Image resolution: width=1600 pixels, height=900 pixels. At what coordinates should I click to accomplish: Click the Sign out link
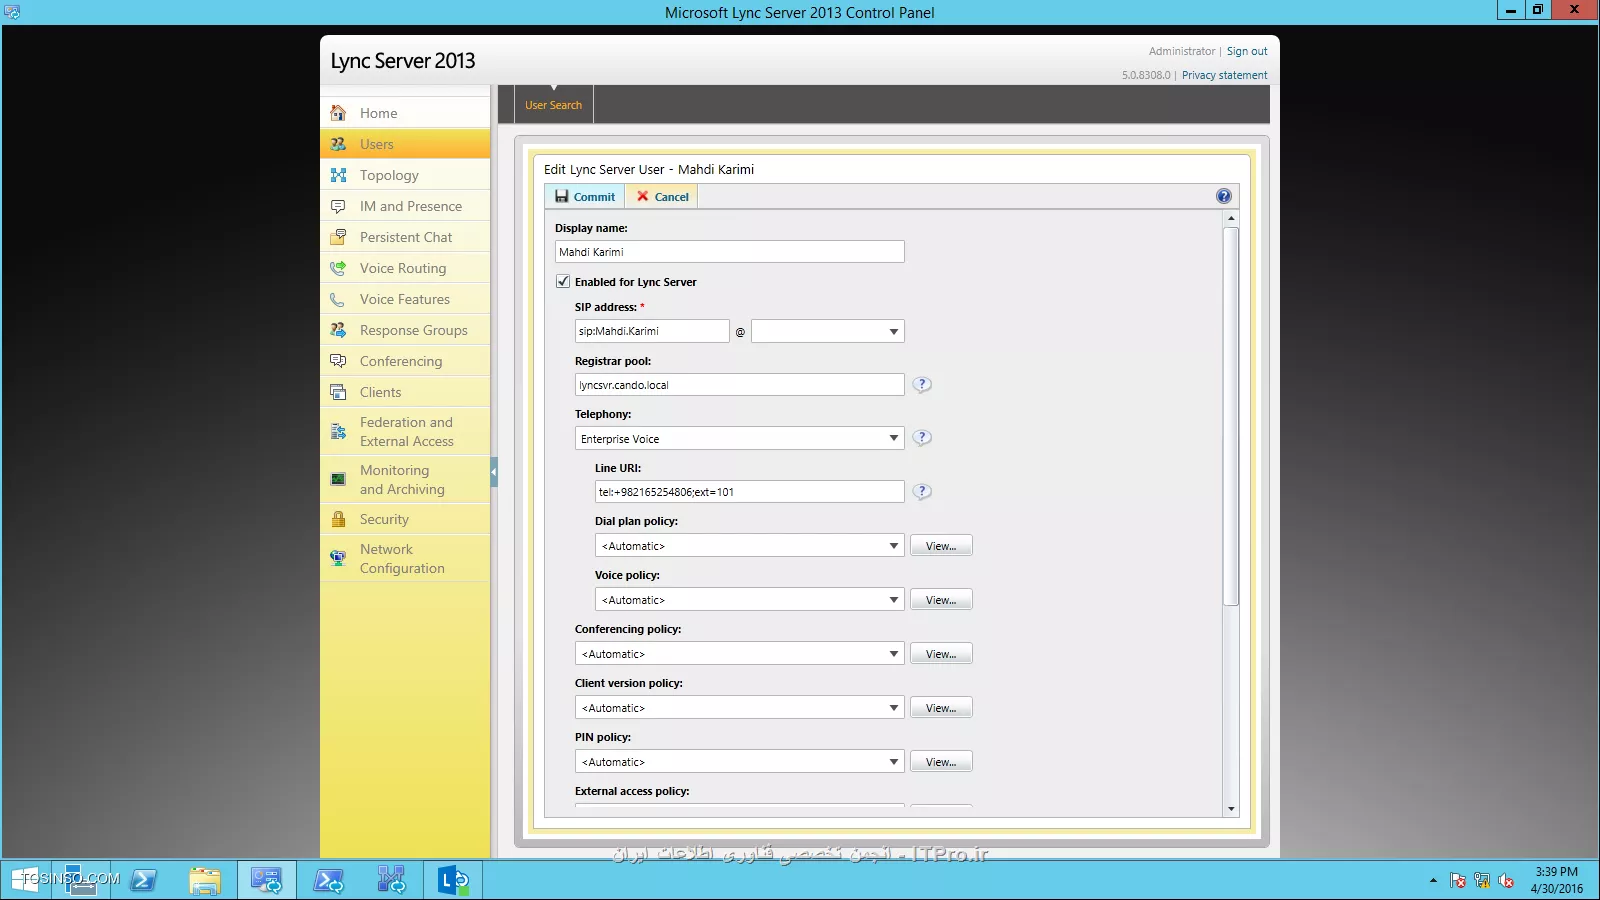(1247, 51)
